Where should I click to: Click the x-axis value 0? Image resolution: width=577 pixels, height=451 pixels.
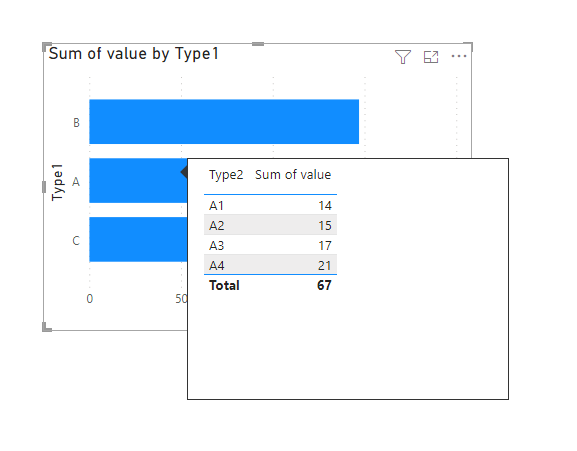pyautogui.click(x=90, y=299)
